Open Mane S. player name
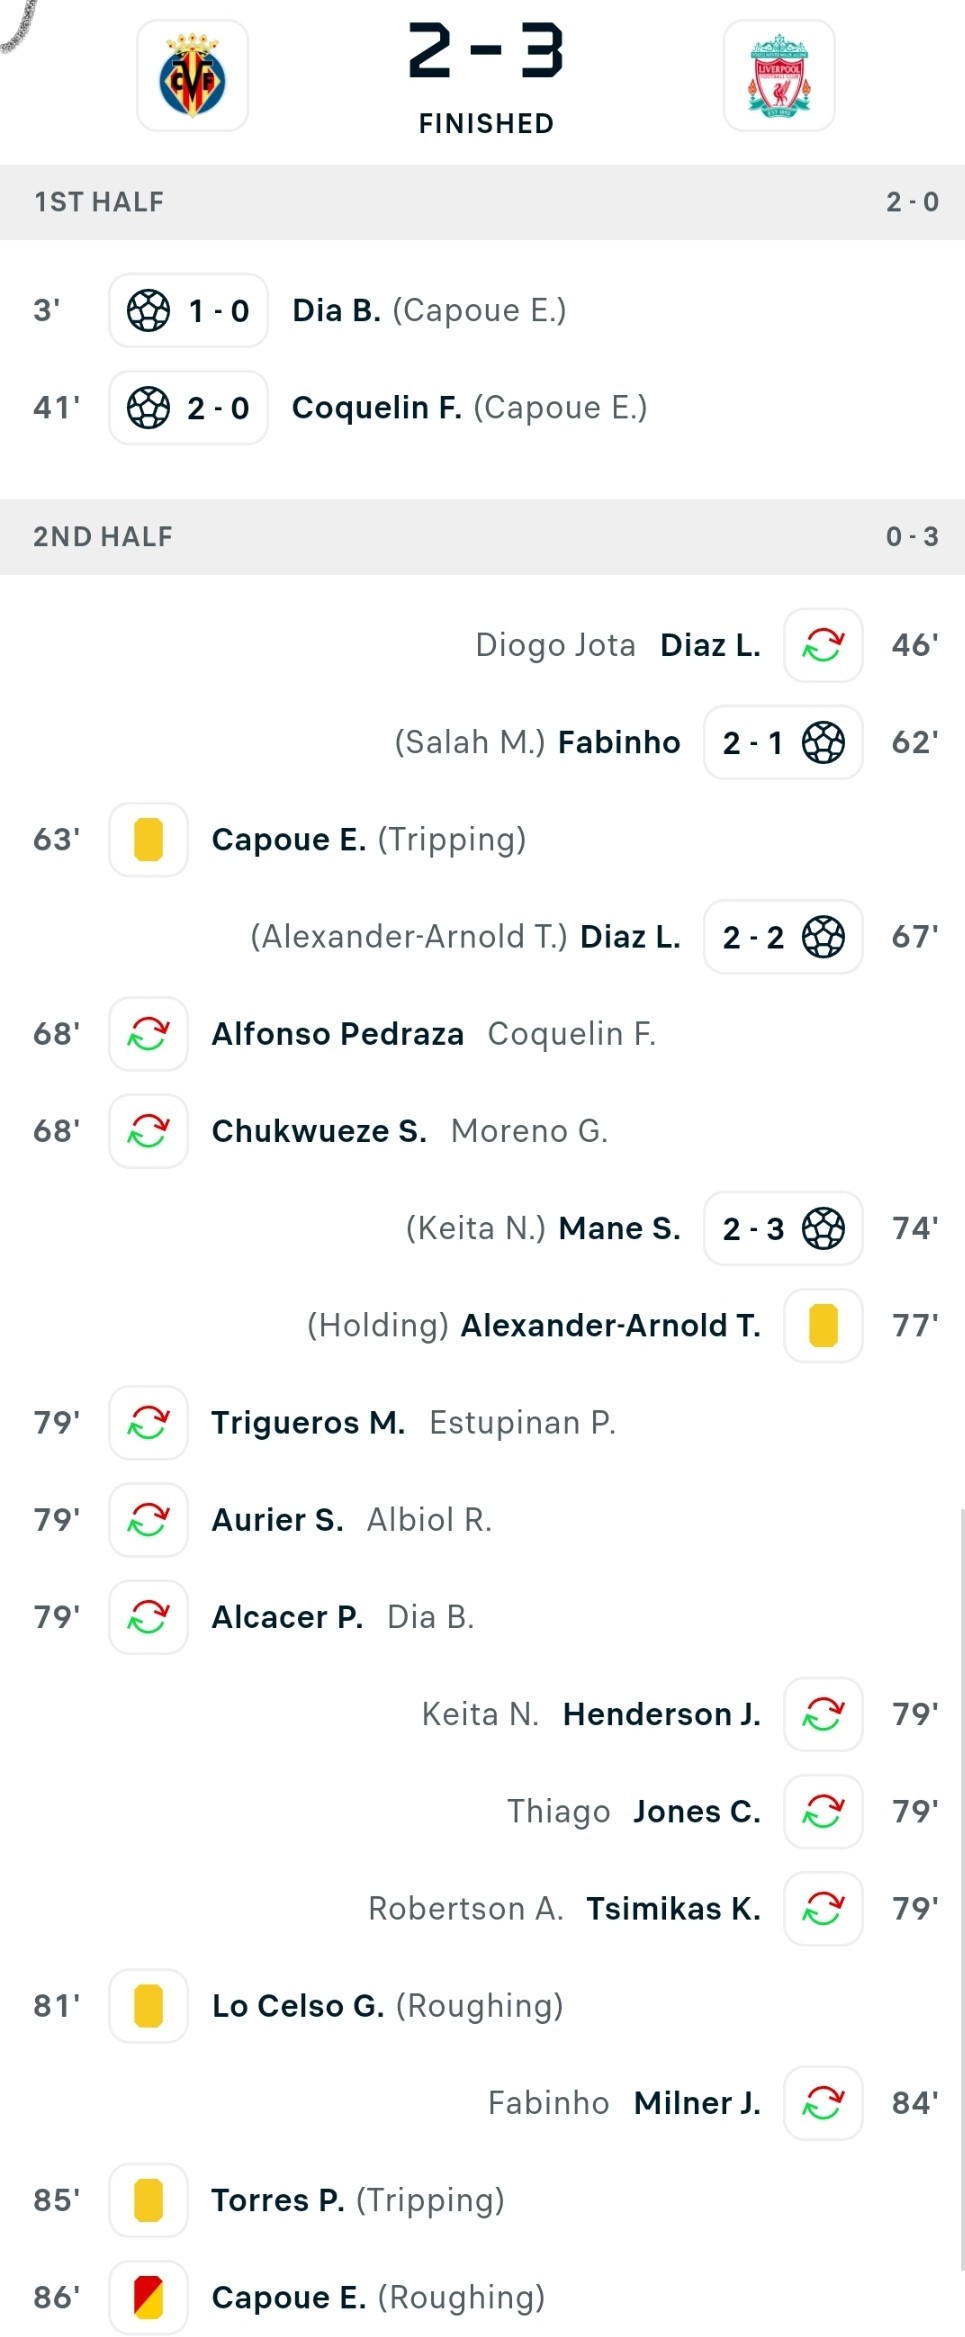 (x=619, y=1228)
